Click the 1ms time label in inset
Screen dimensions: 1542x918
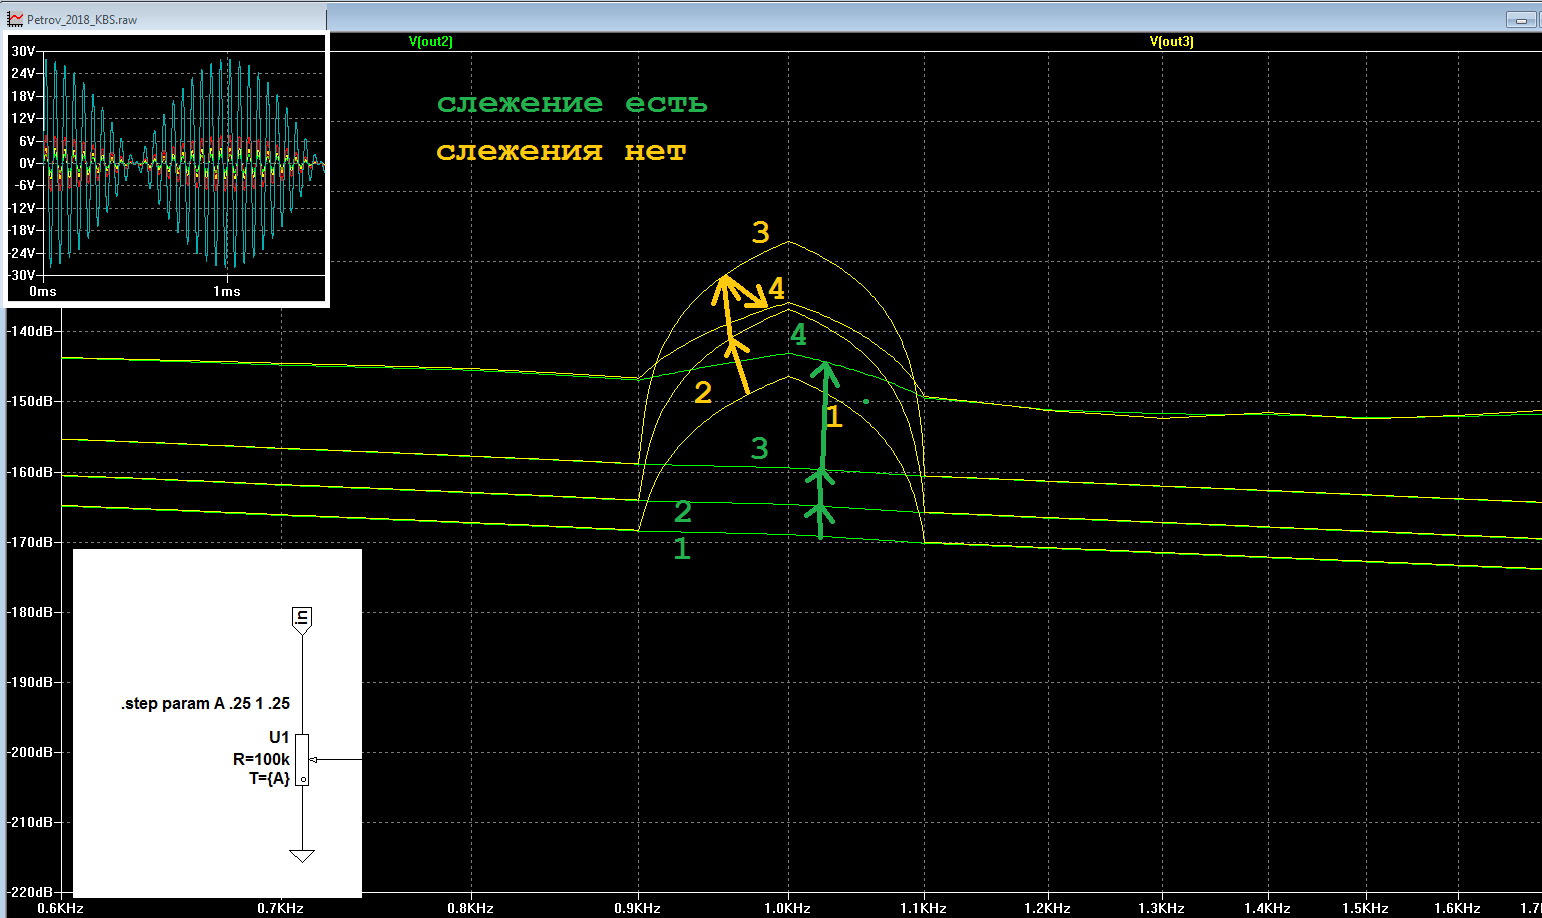[x=227, y=292]
